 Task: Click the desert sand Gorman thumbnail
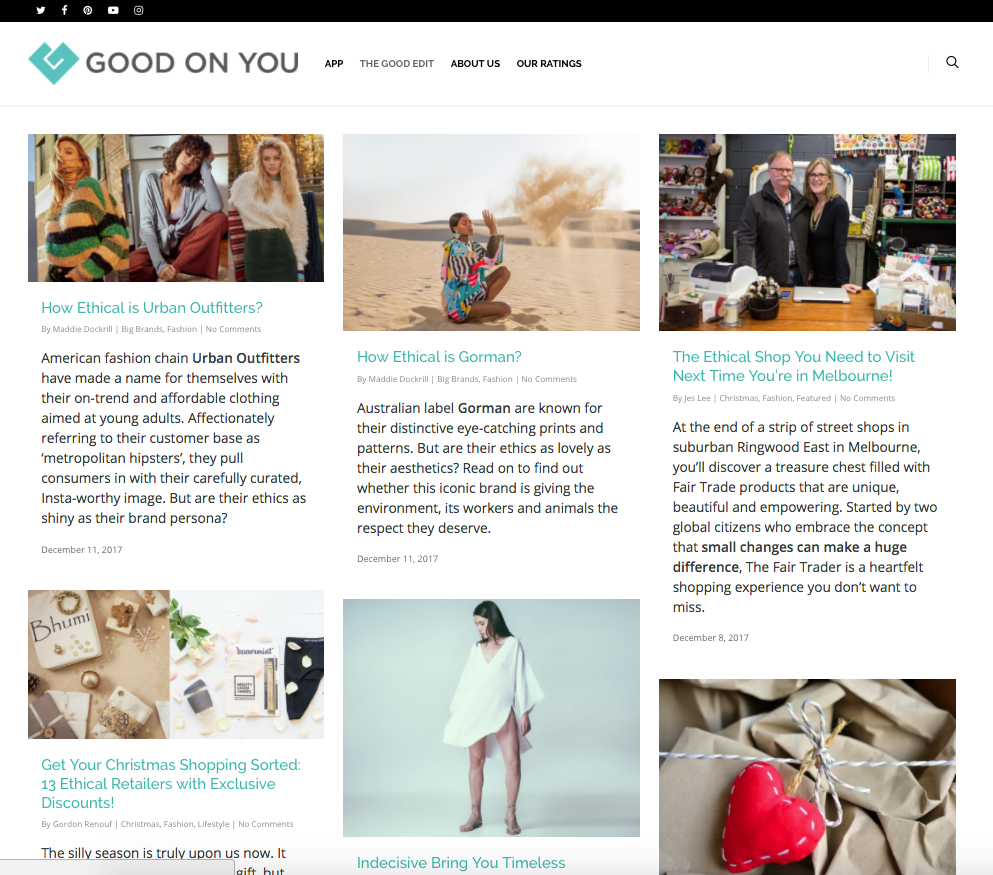tap(491, 232)
